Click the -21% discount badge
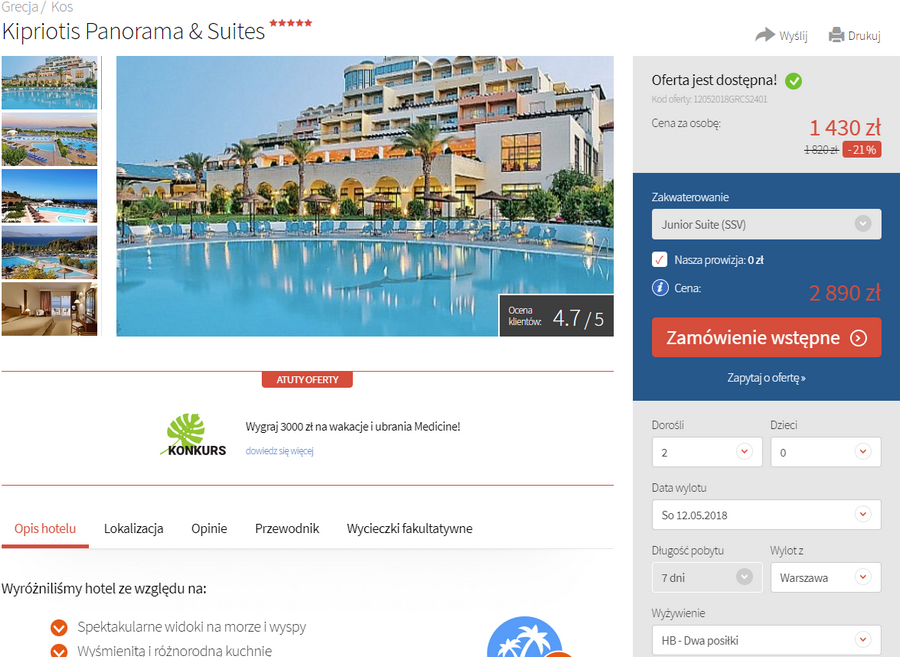The height and width of the screenshot is (657, 900). click(862, 150)
